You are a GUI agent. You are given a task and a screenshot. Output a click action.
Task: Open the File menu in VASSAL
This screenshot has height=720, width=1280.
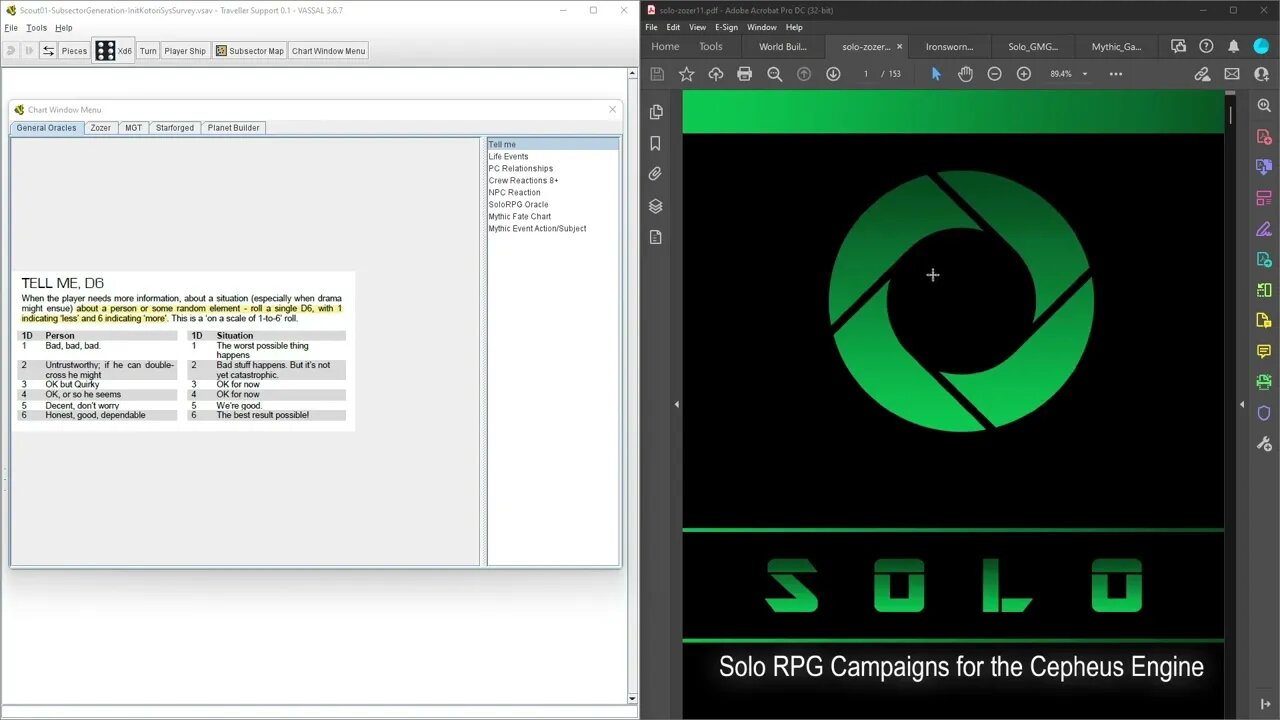[11, 28]
